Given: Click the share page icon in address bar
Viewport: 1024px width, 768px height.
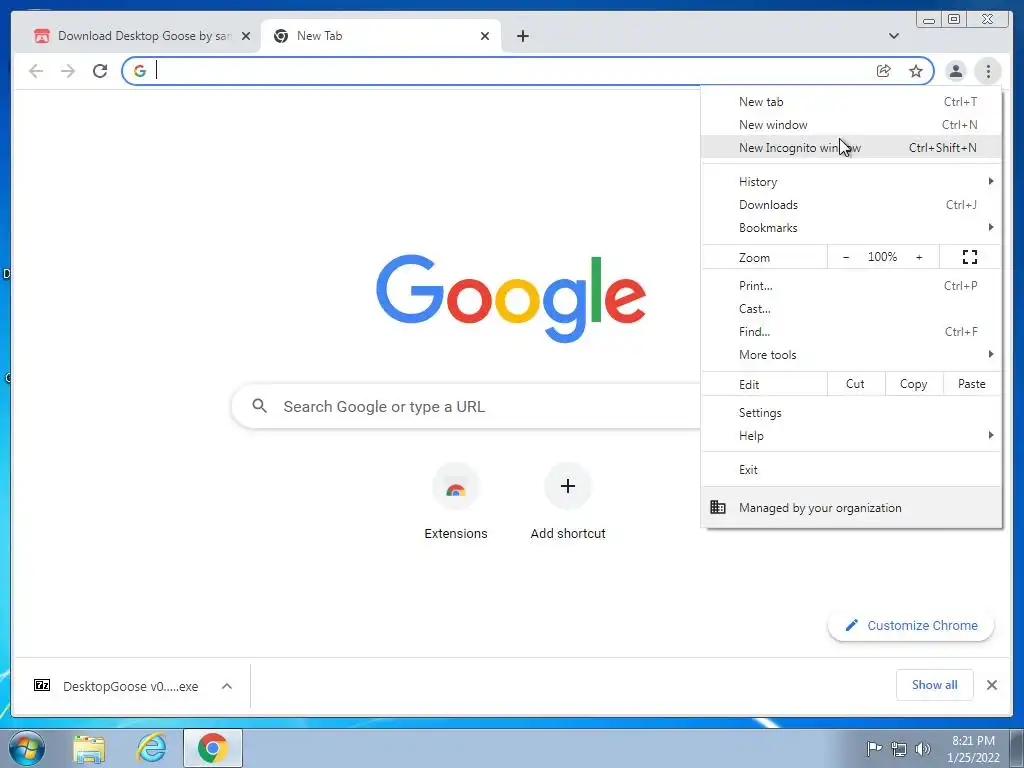Looking at the screenshot, I should [884, 71].
